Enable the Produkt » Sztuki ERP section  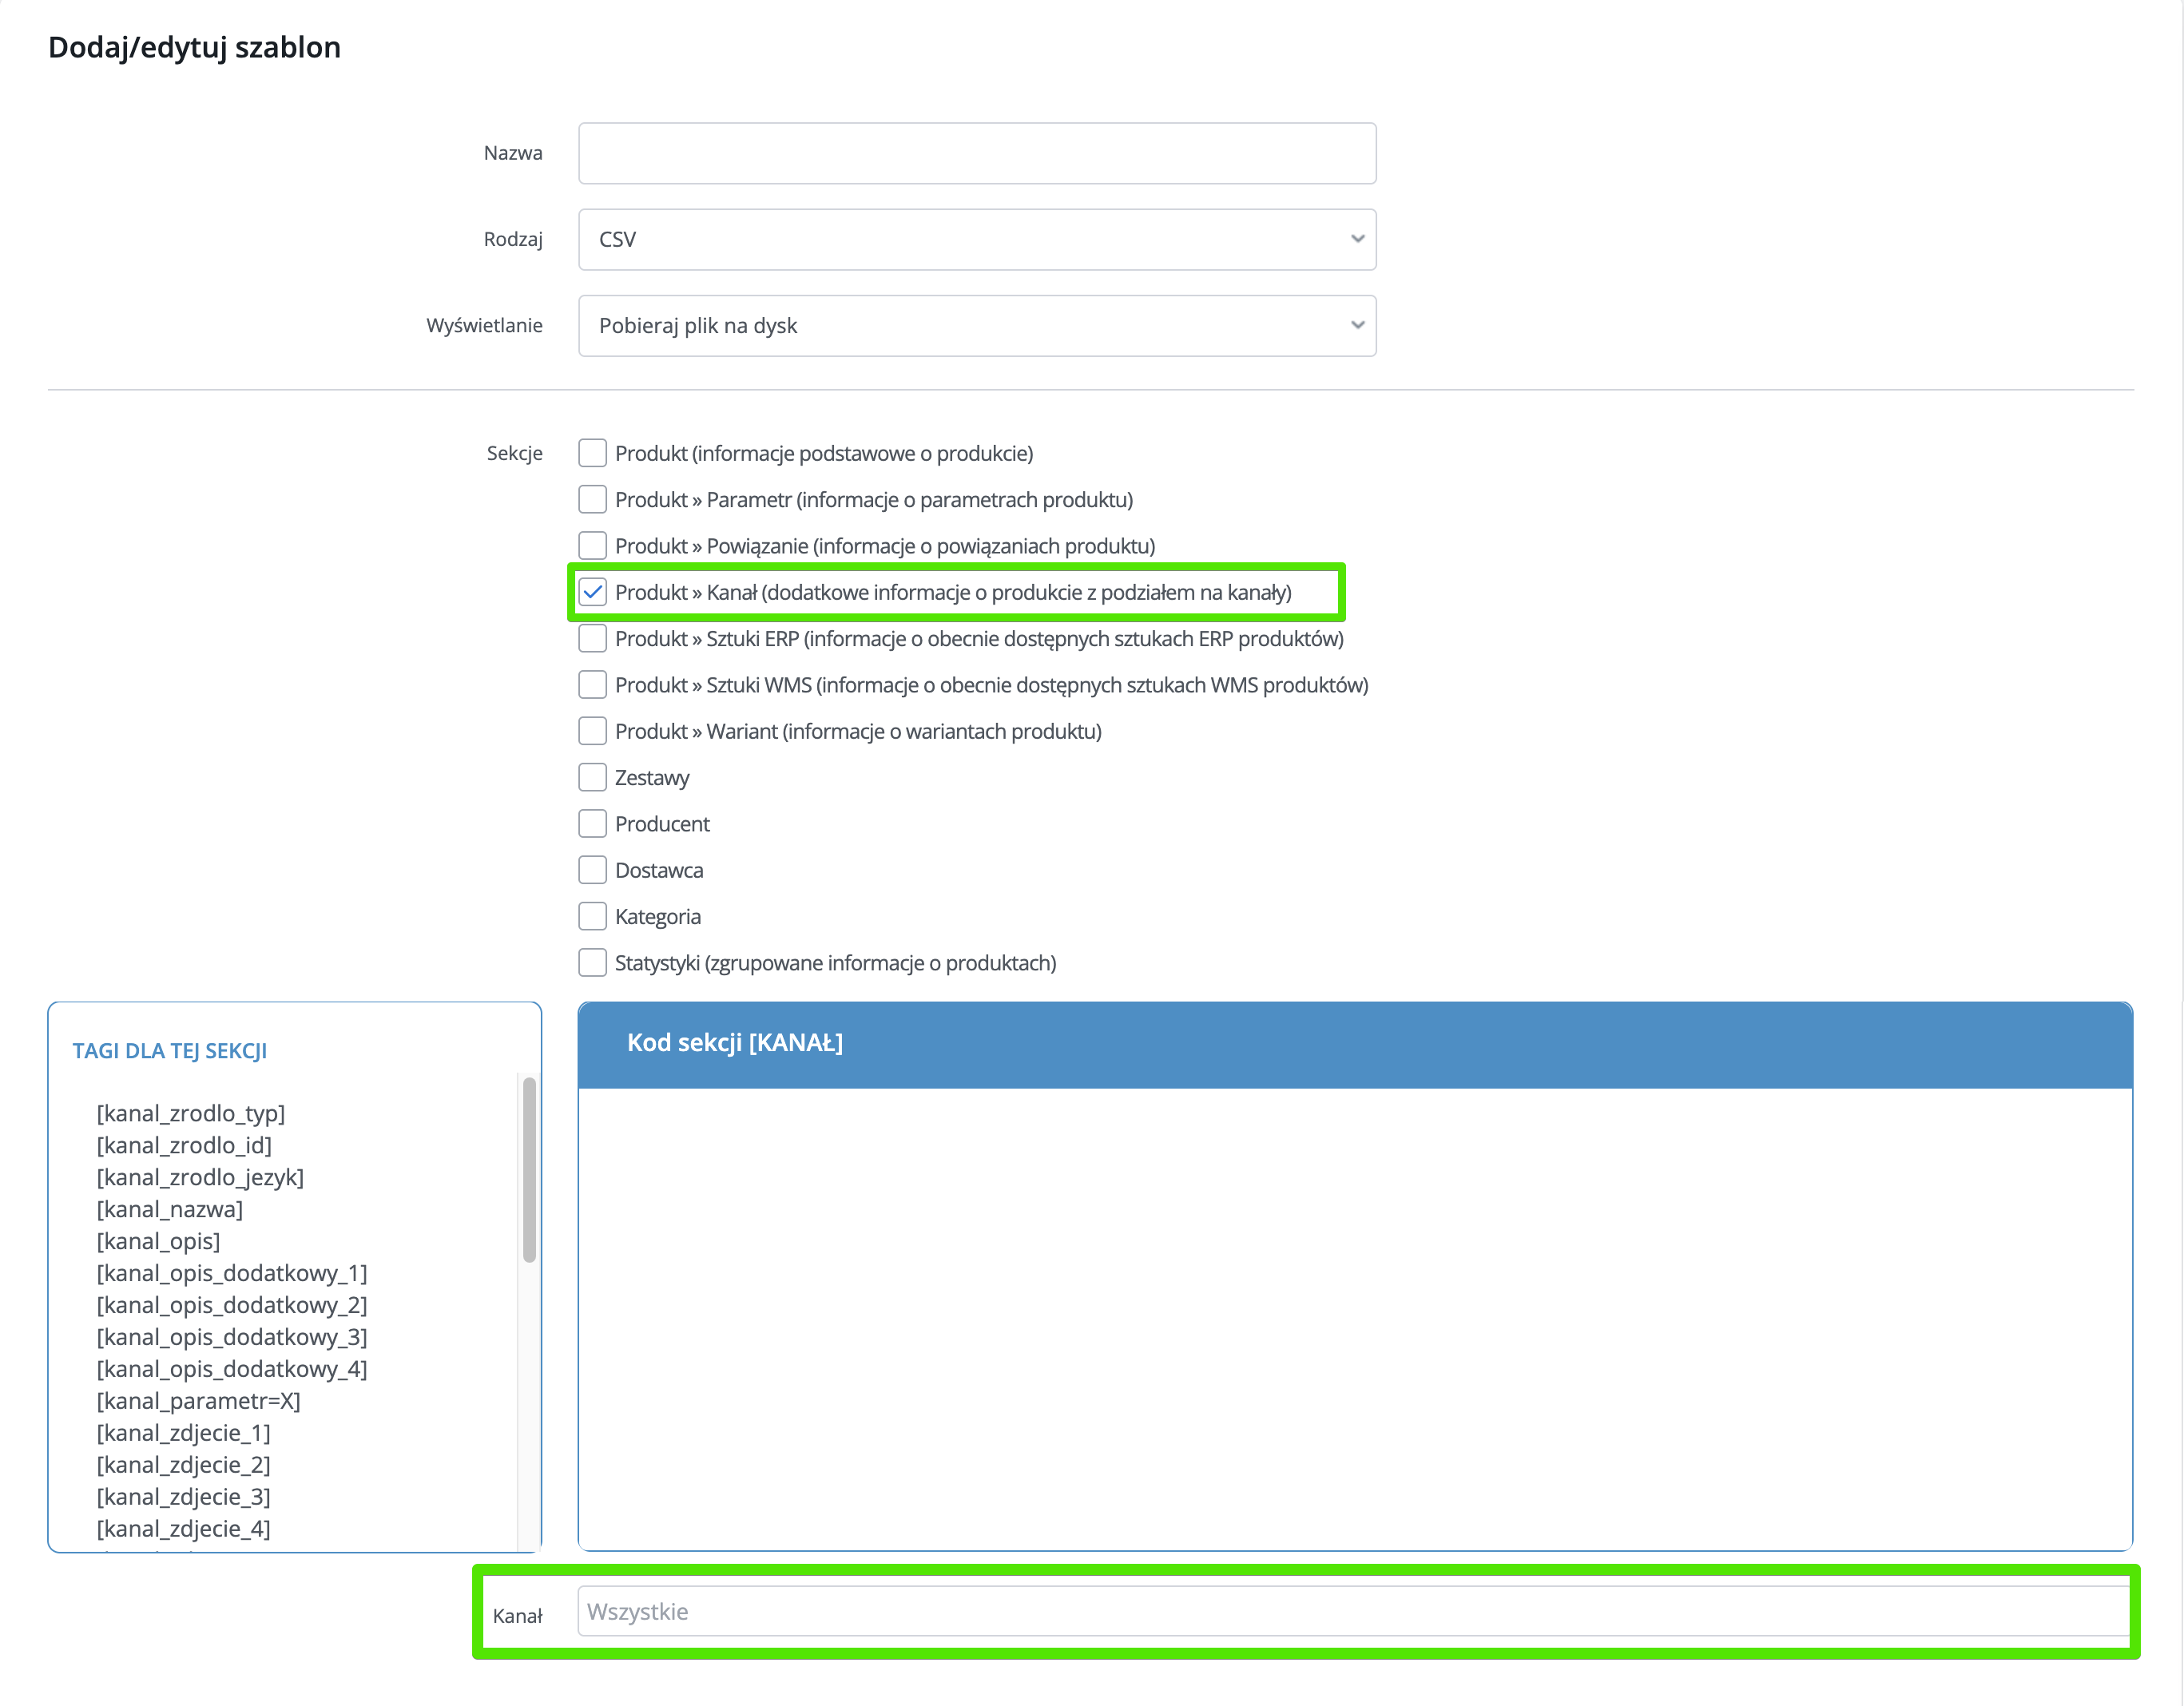click(592, 638)
